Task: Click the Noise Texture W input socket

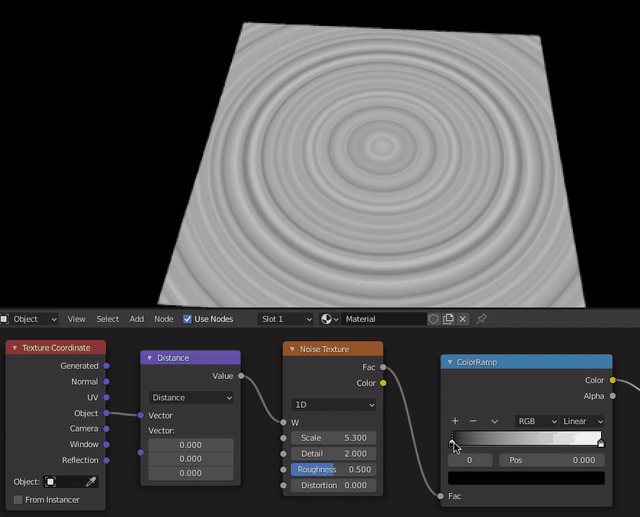Action: pos(284,422)
